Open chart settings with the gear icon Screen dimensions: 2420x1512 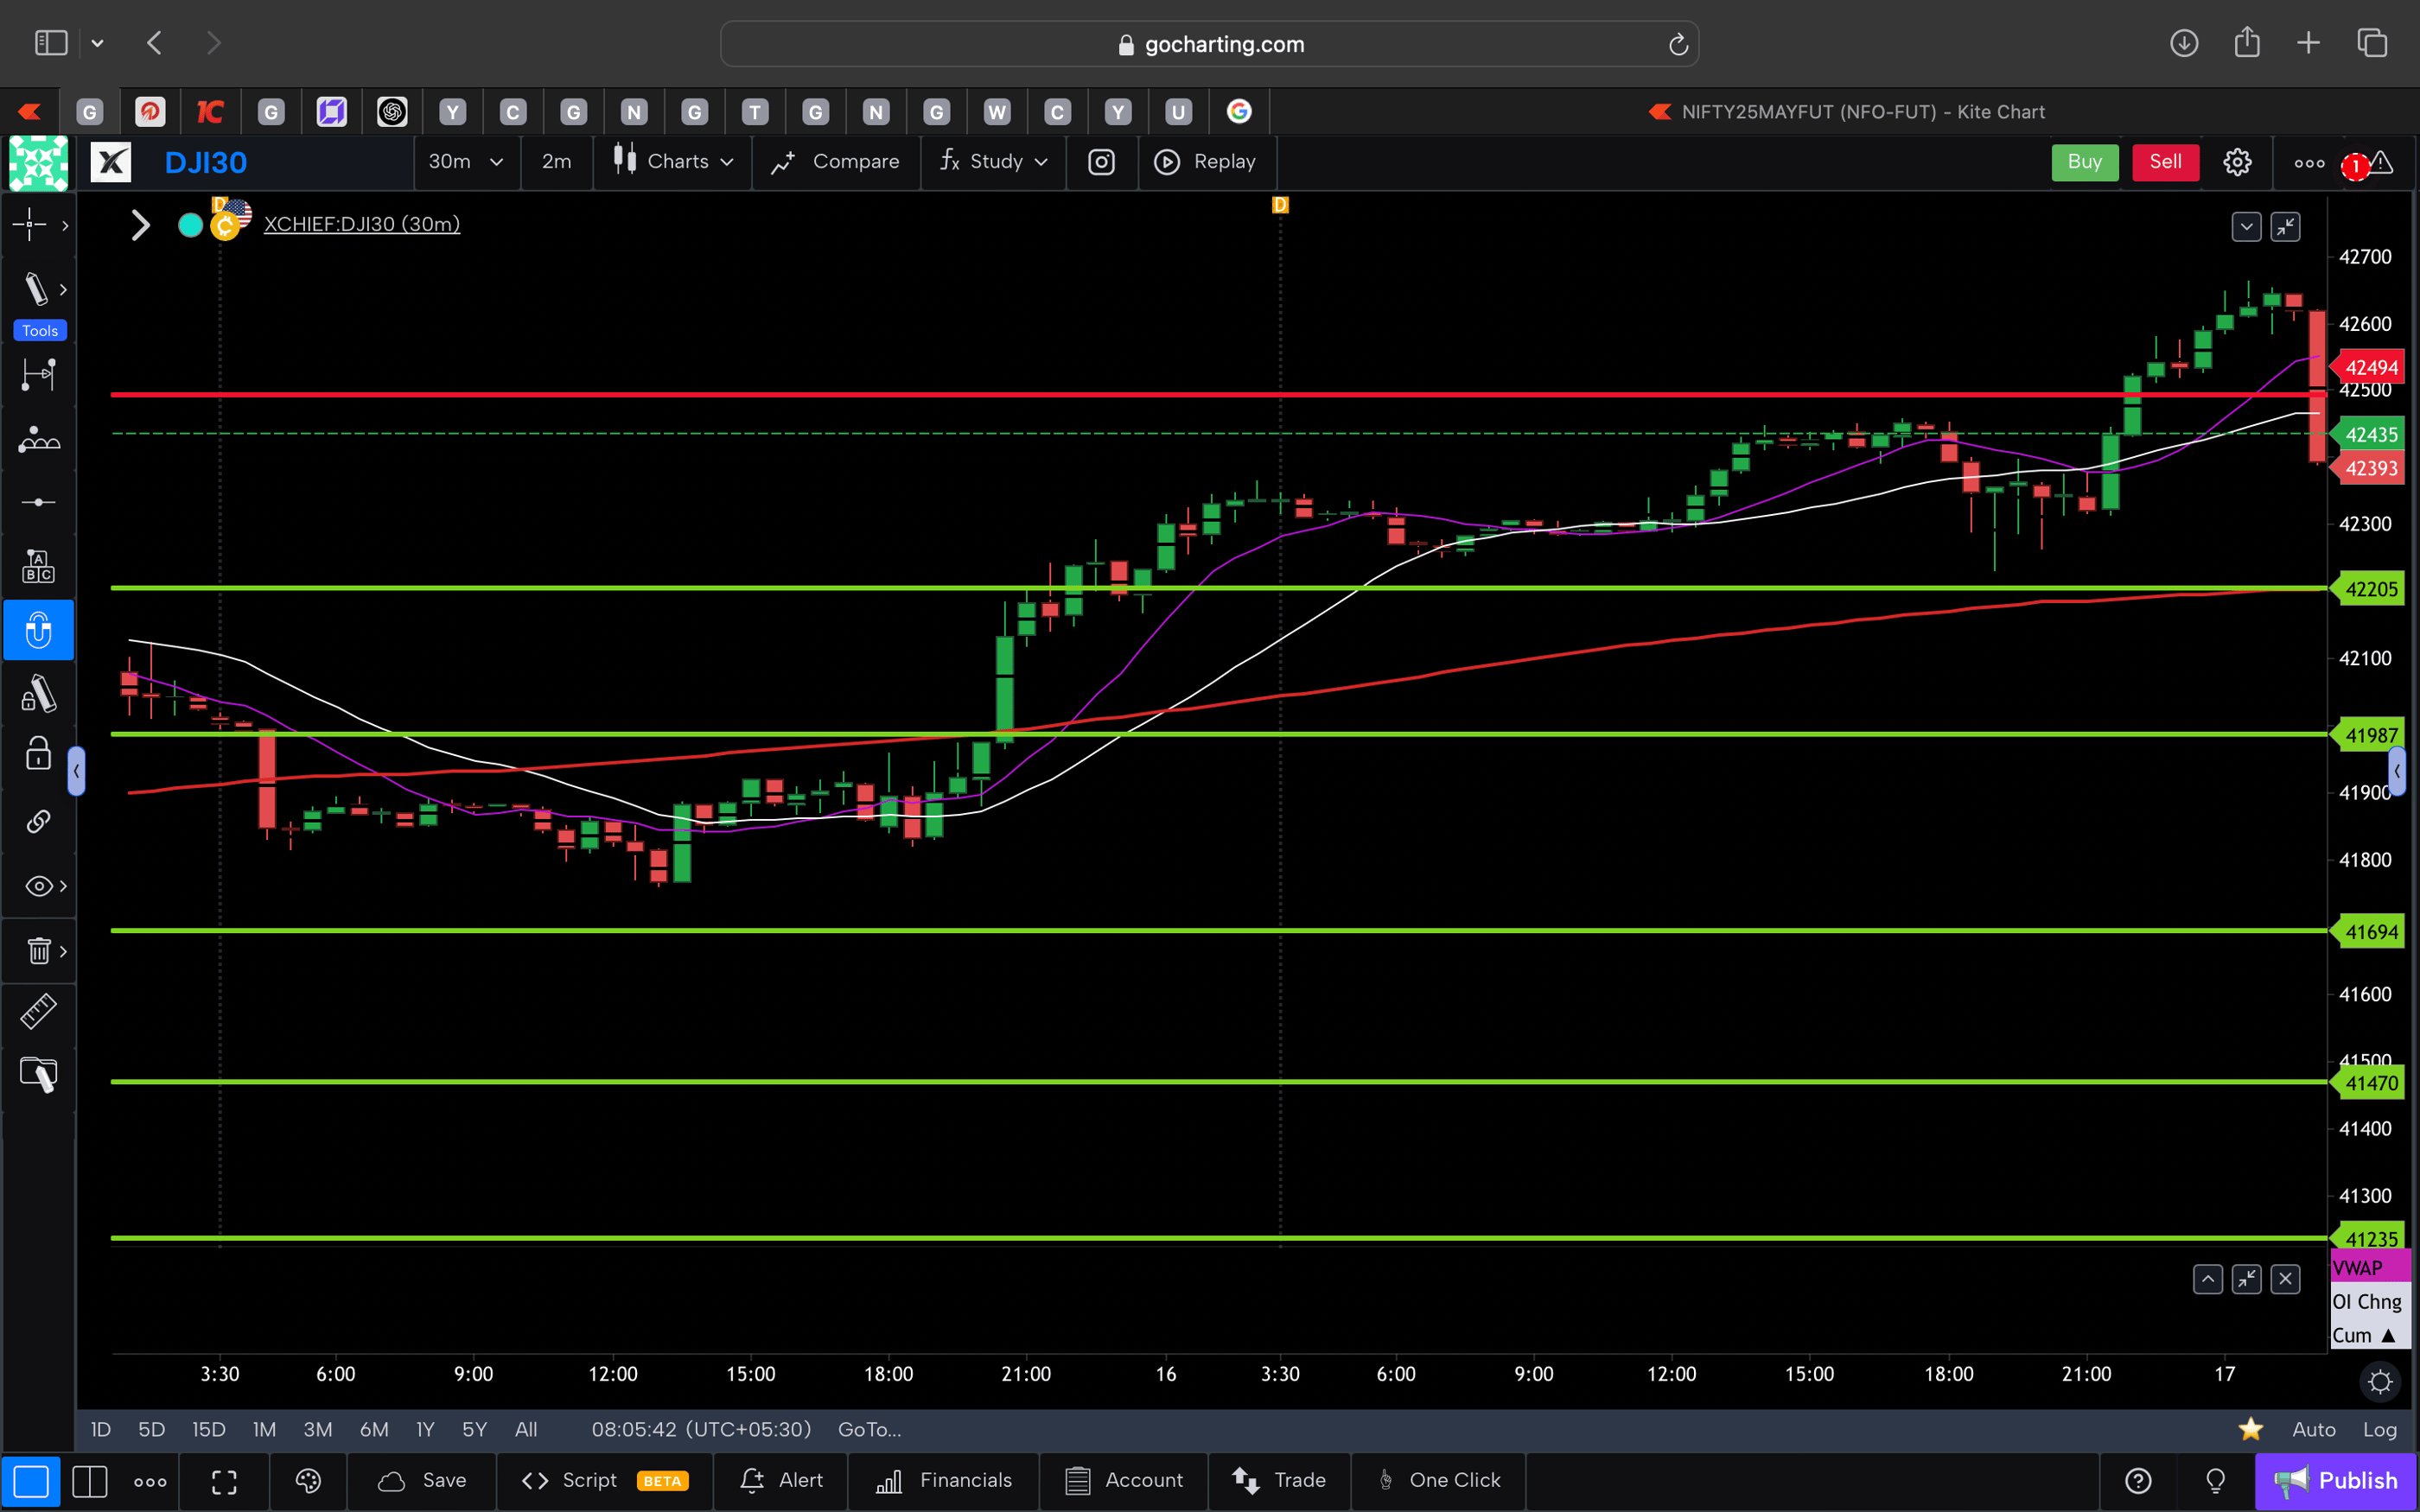point(2237,161)
